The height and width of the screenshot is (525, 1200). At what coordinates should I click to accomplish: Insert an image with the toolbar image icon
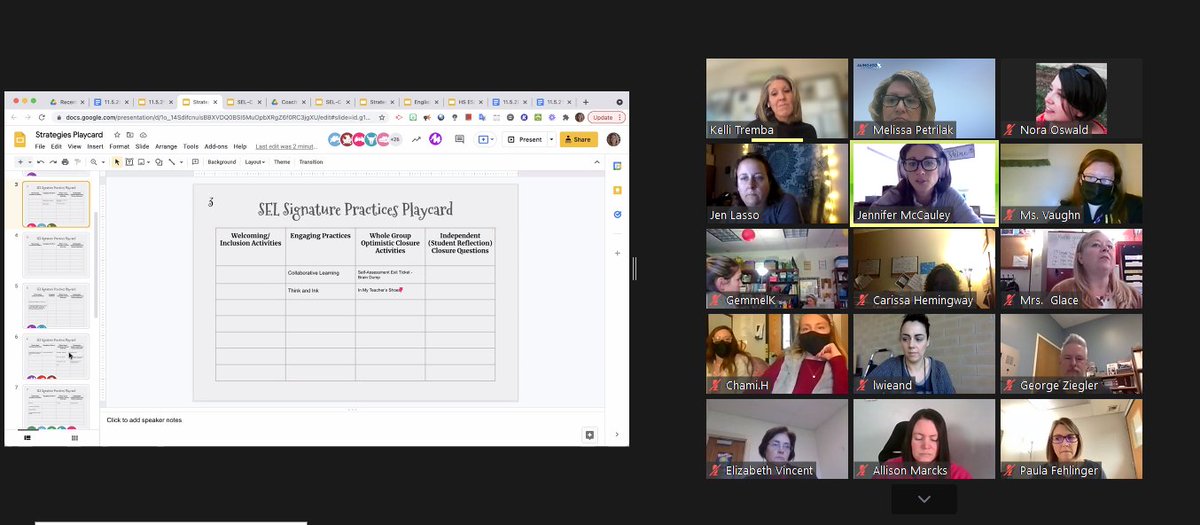[141, 162]
